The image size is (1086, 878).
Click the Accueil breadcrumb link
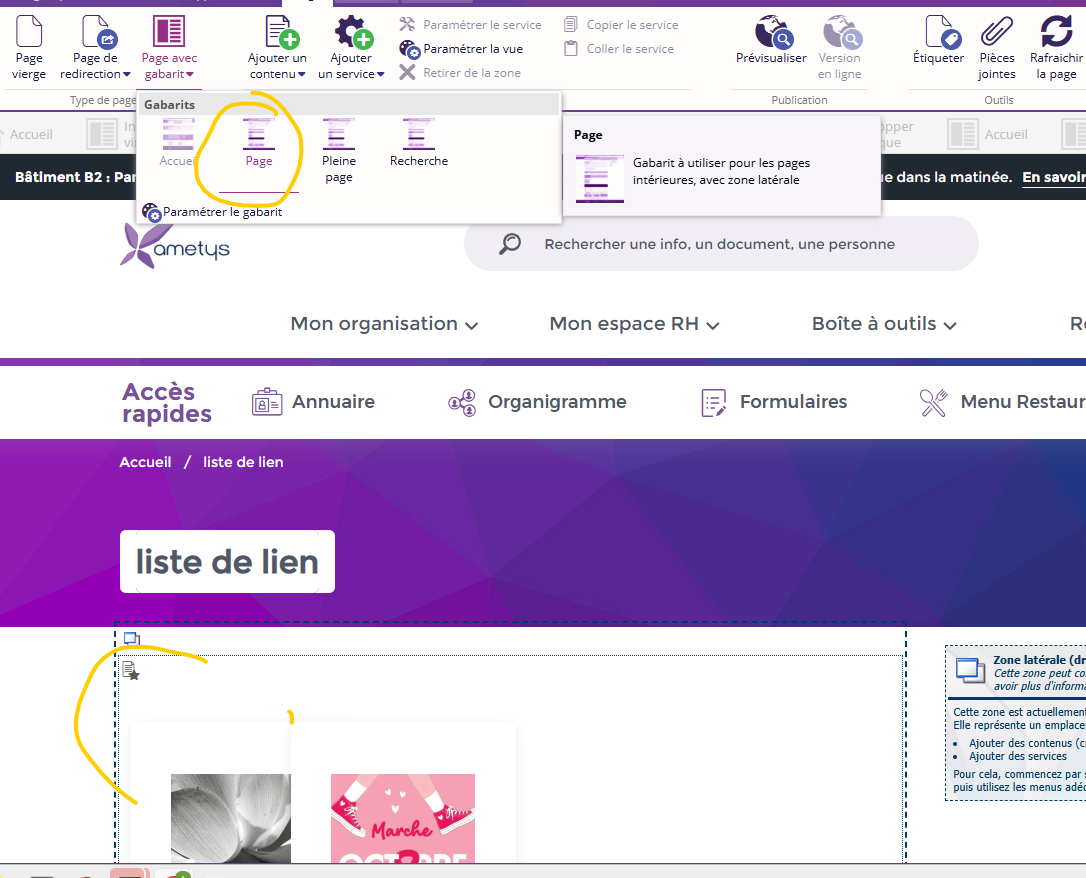[145, 462]
